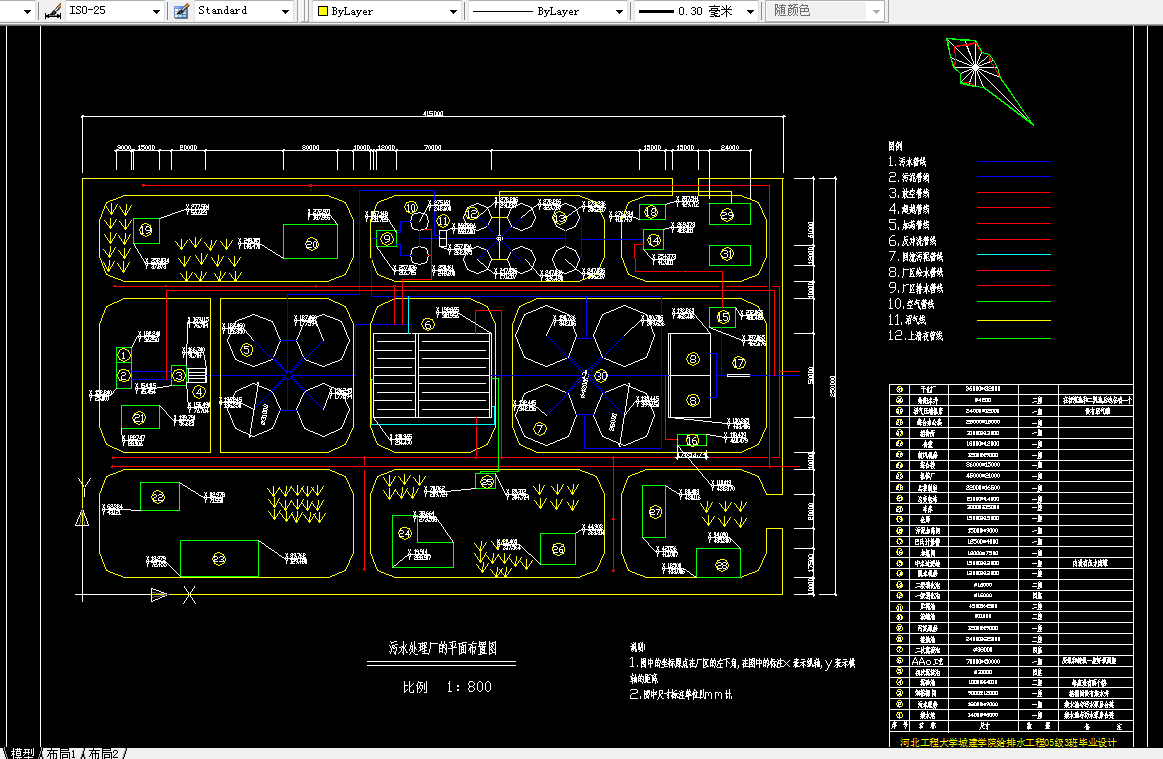1163x759 pixels.
Task: Select the legend heading 图例
Action: 895,145
